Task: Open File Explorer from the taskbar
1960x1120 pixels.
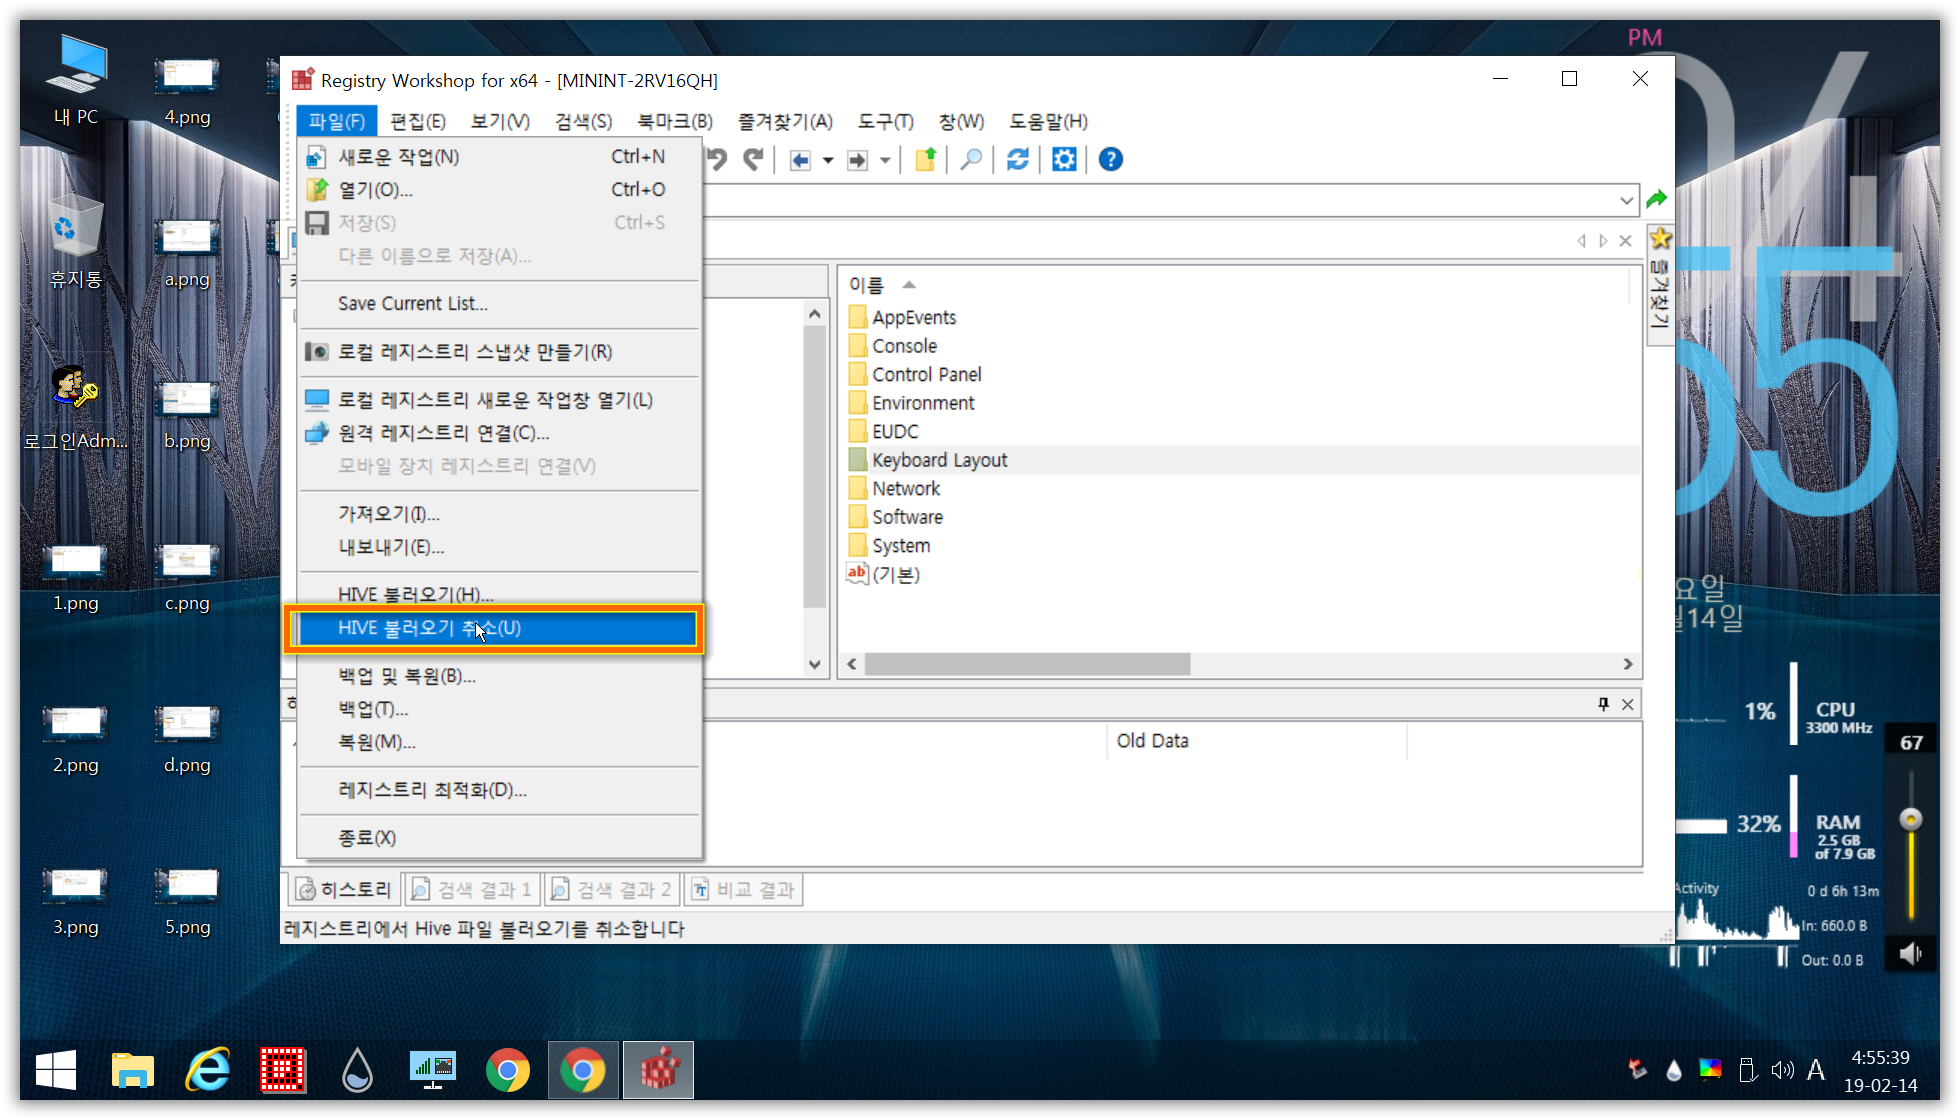Action: (132, 1070)
